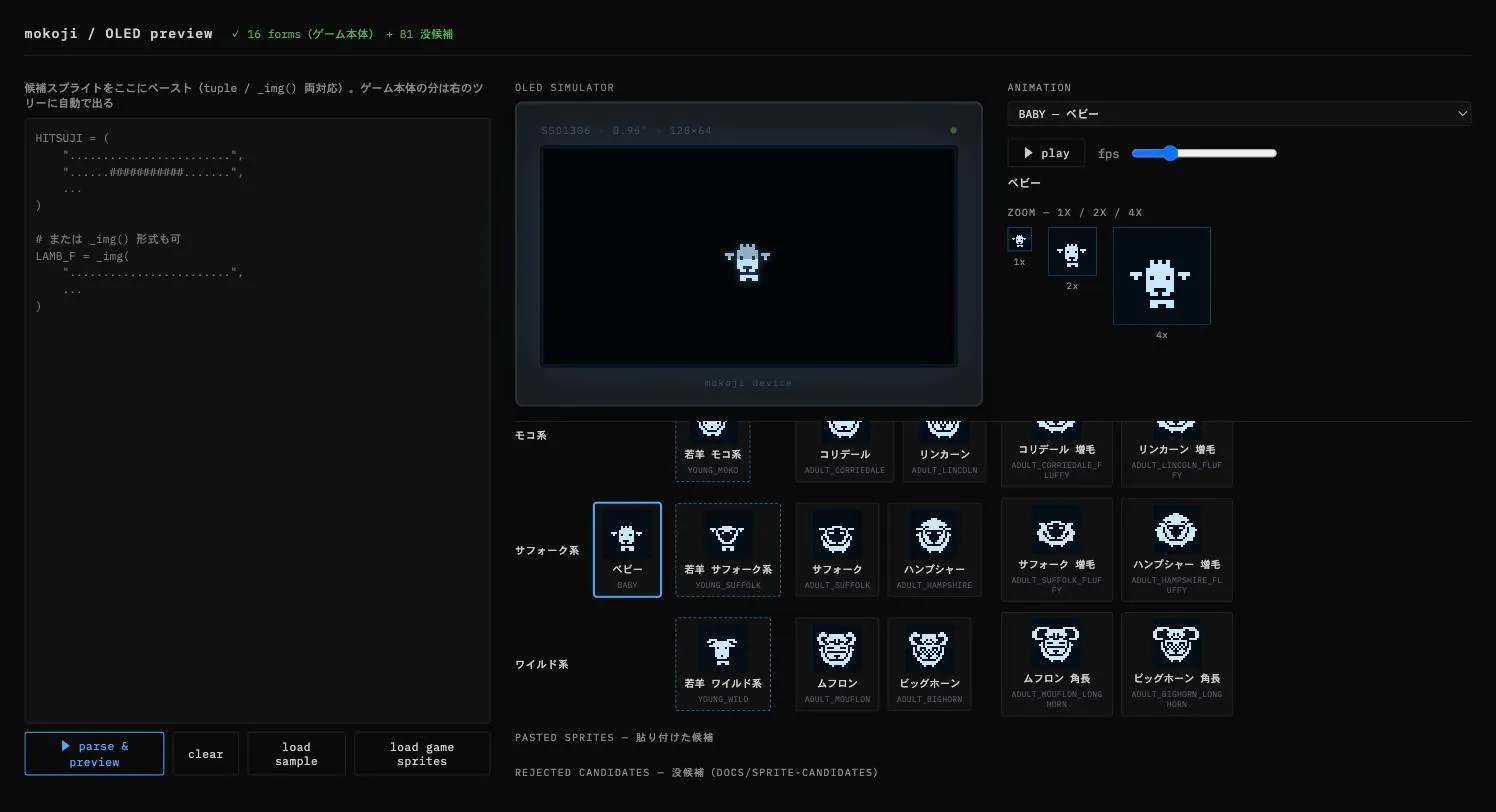Load the sample sprite
Image resolution: width=1496 pixels, height=812 pixels.
coord(296,754)
